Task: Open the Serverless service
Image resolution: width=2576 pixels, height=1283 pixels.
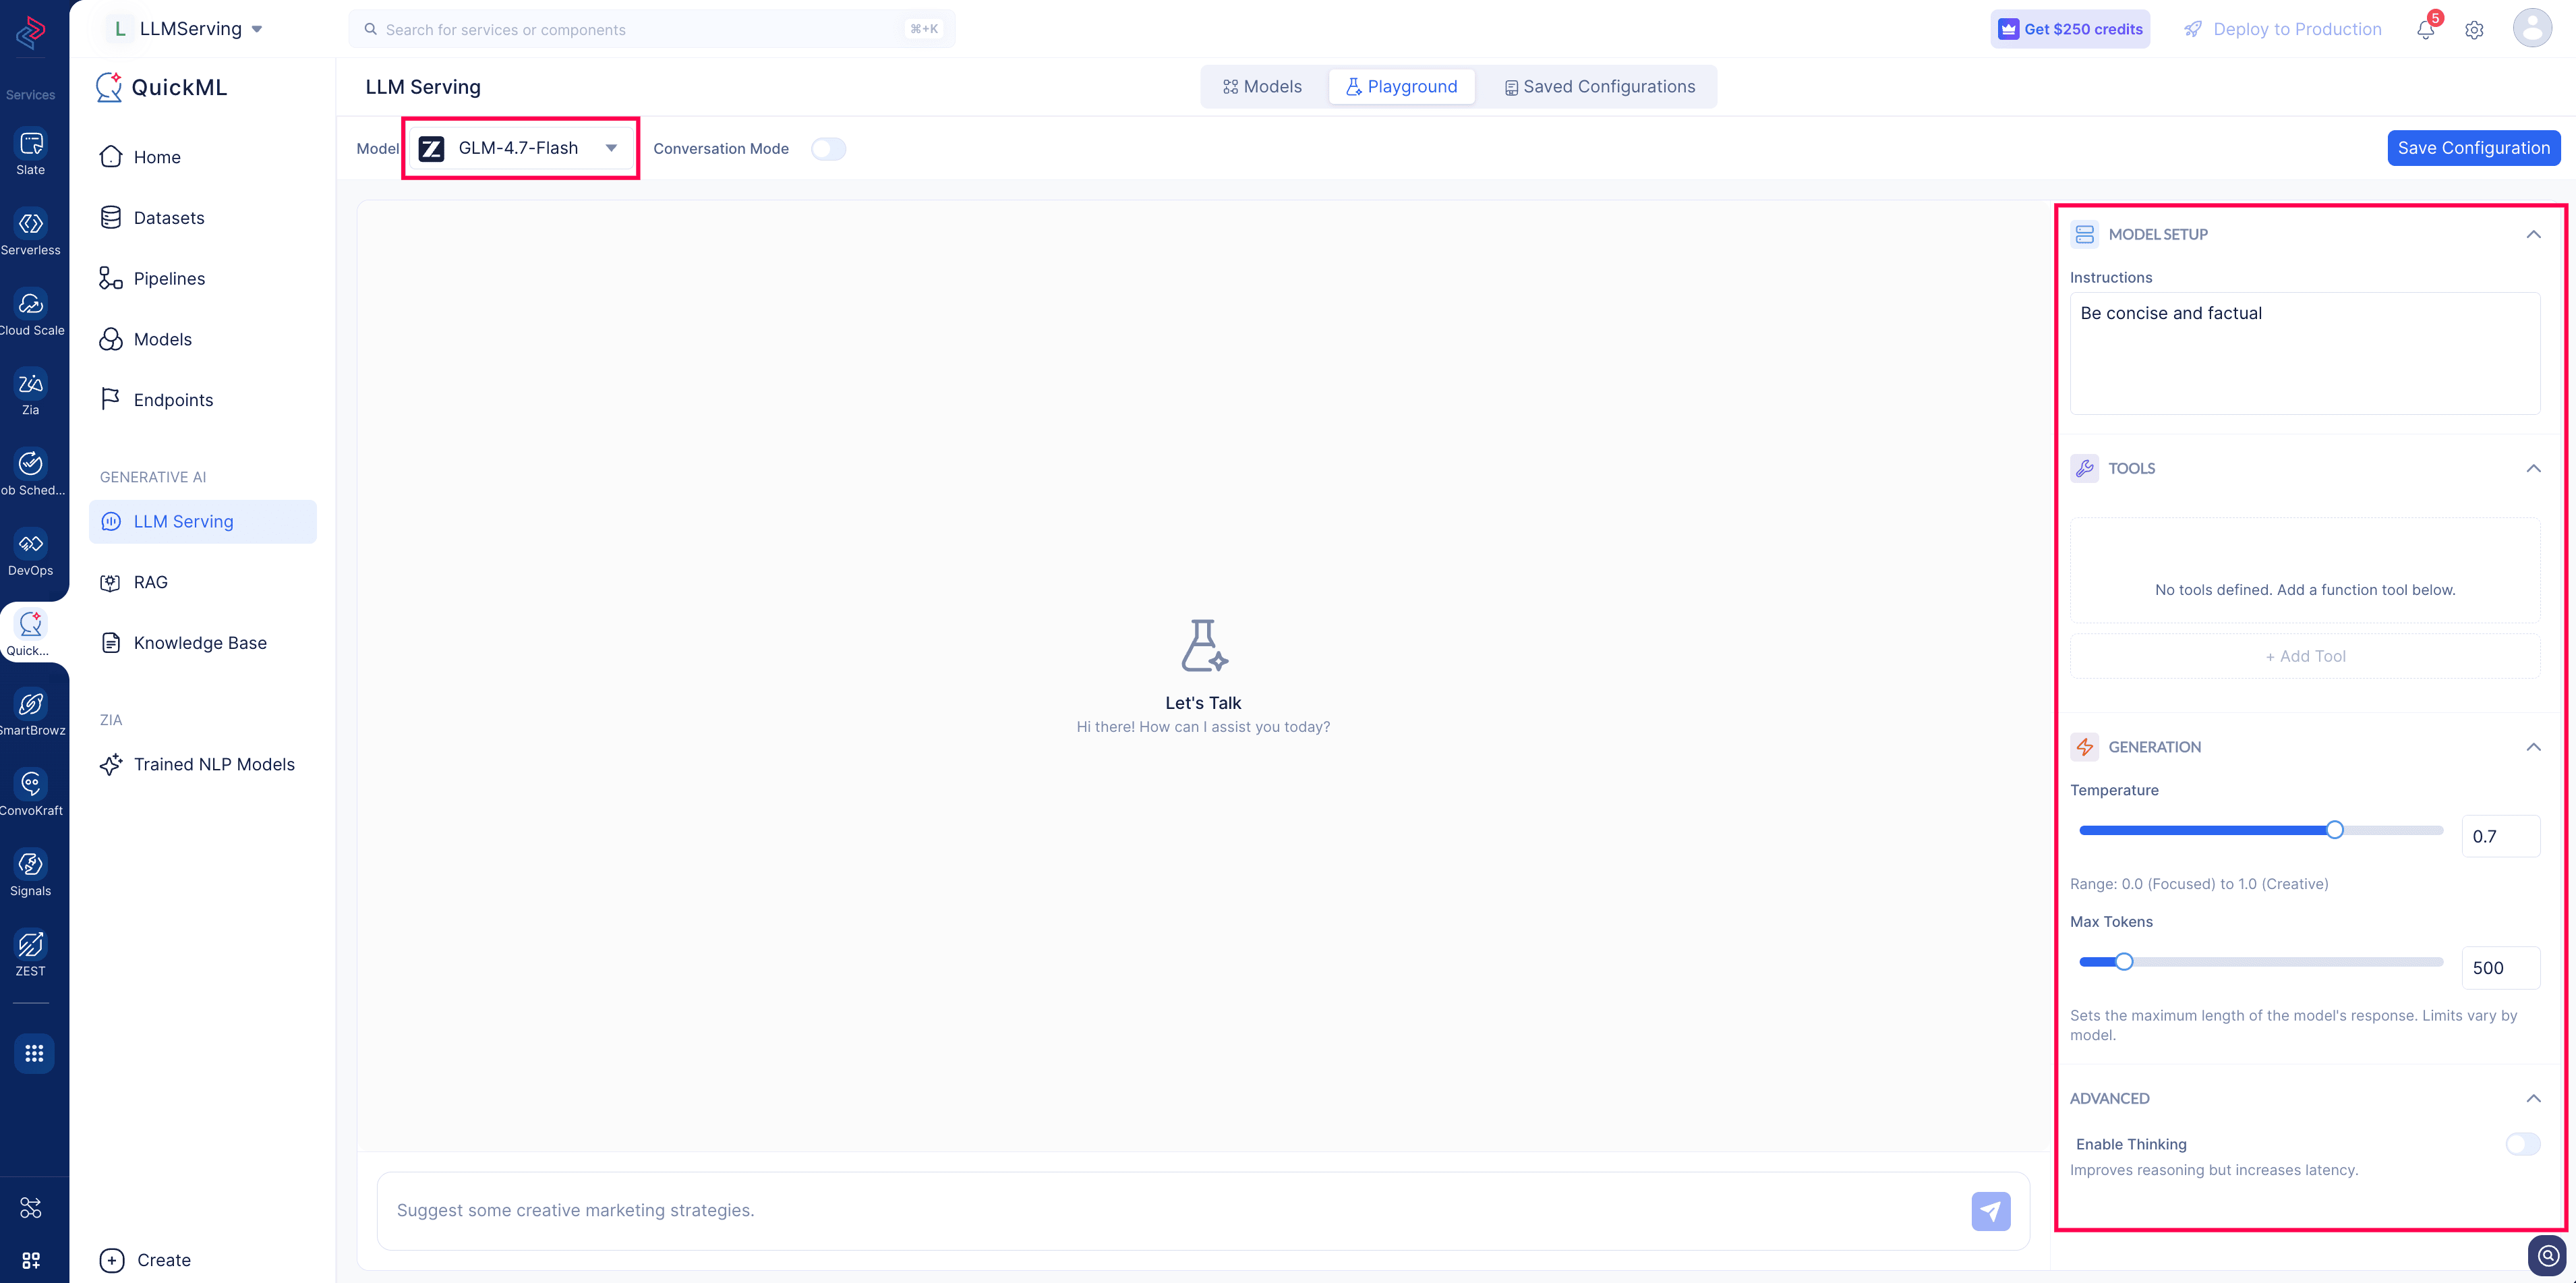Action: [x=31, y=232]
